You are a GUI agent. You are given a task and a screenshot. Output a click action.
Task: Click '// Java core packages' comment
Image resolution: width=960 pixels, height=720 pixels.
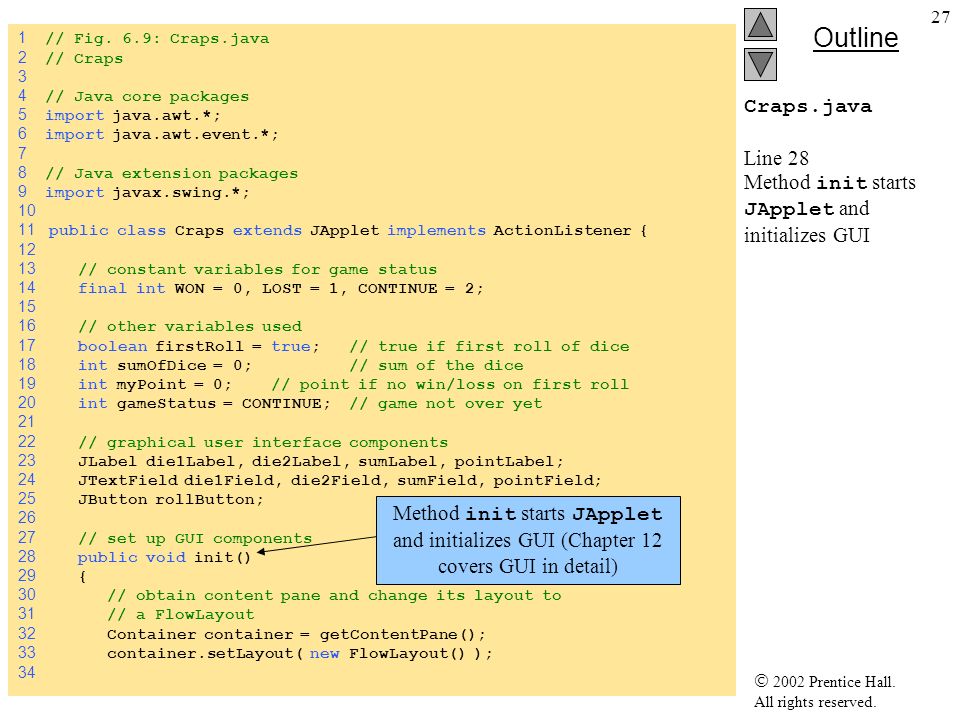pyautogui.click(x=147, y=97)
